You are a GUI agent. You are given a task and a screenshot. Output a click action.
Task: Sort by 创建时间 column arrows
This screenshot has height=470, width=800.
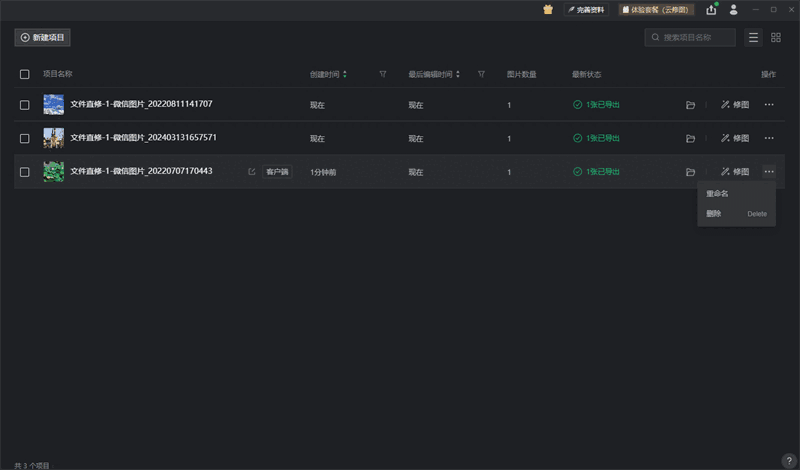(x=345, y=74)
